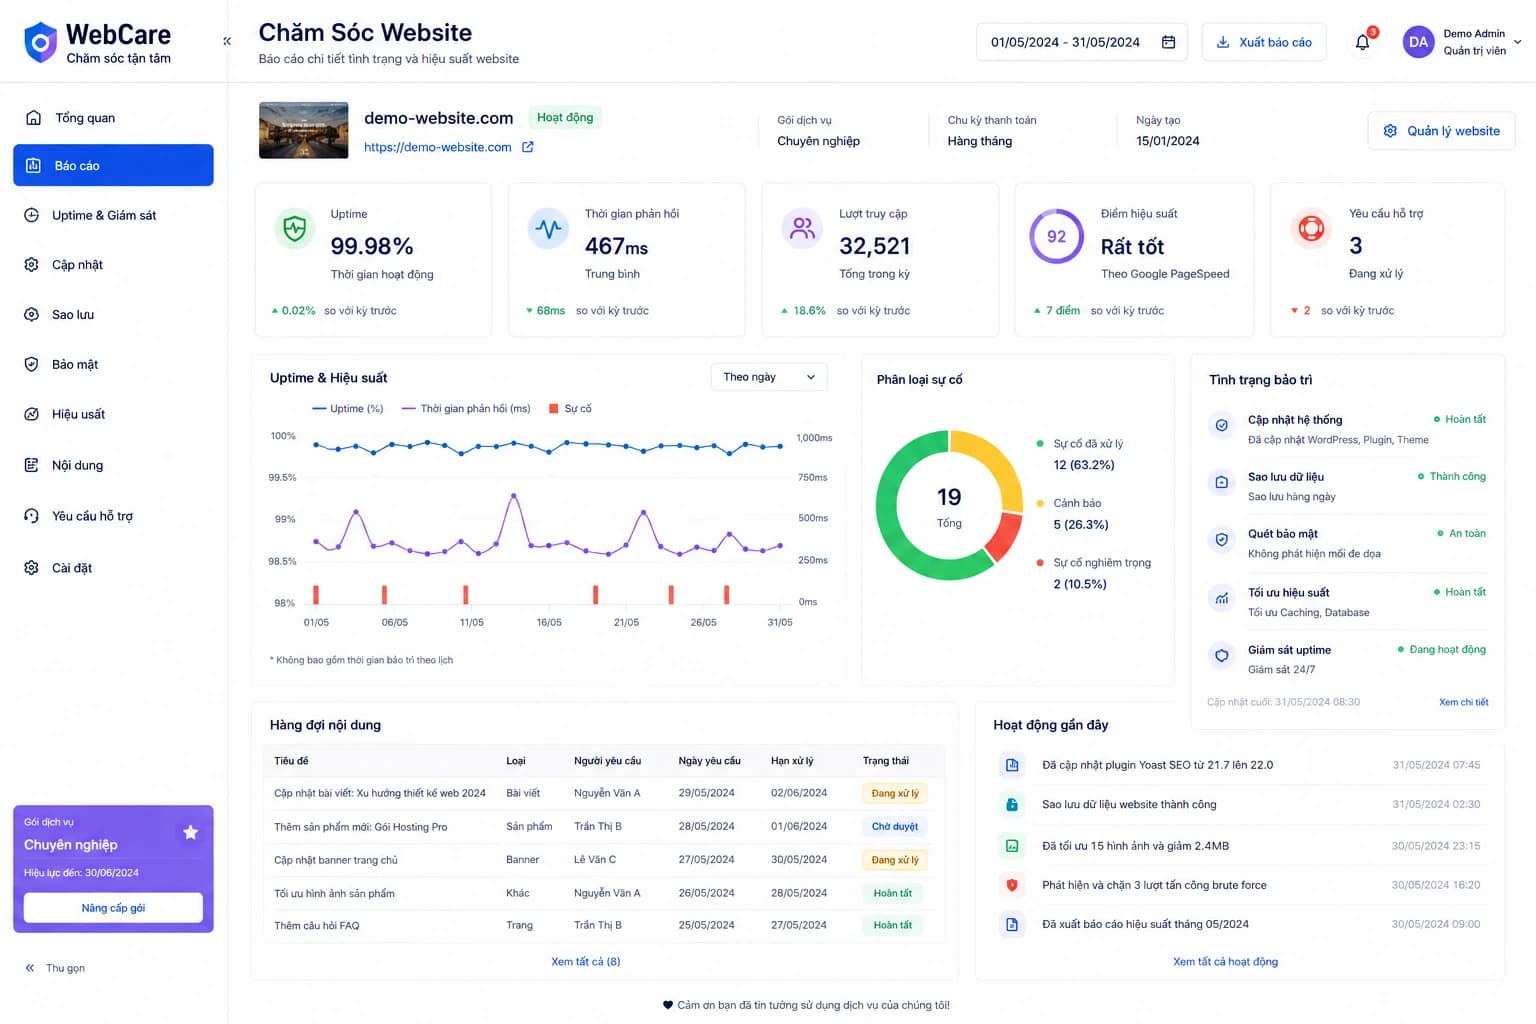Click the star icon in plan card
The height and width of the screenshot is (1024, 1536).
(190, 832)
